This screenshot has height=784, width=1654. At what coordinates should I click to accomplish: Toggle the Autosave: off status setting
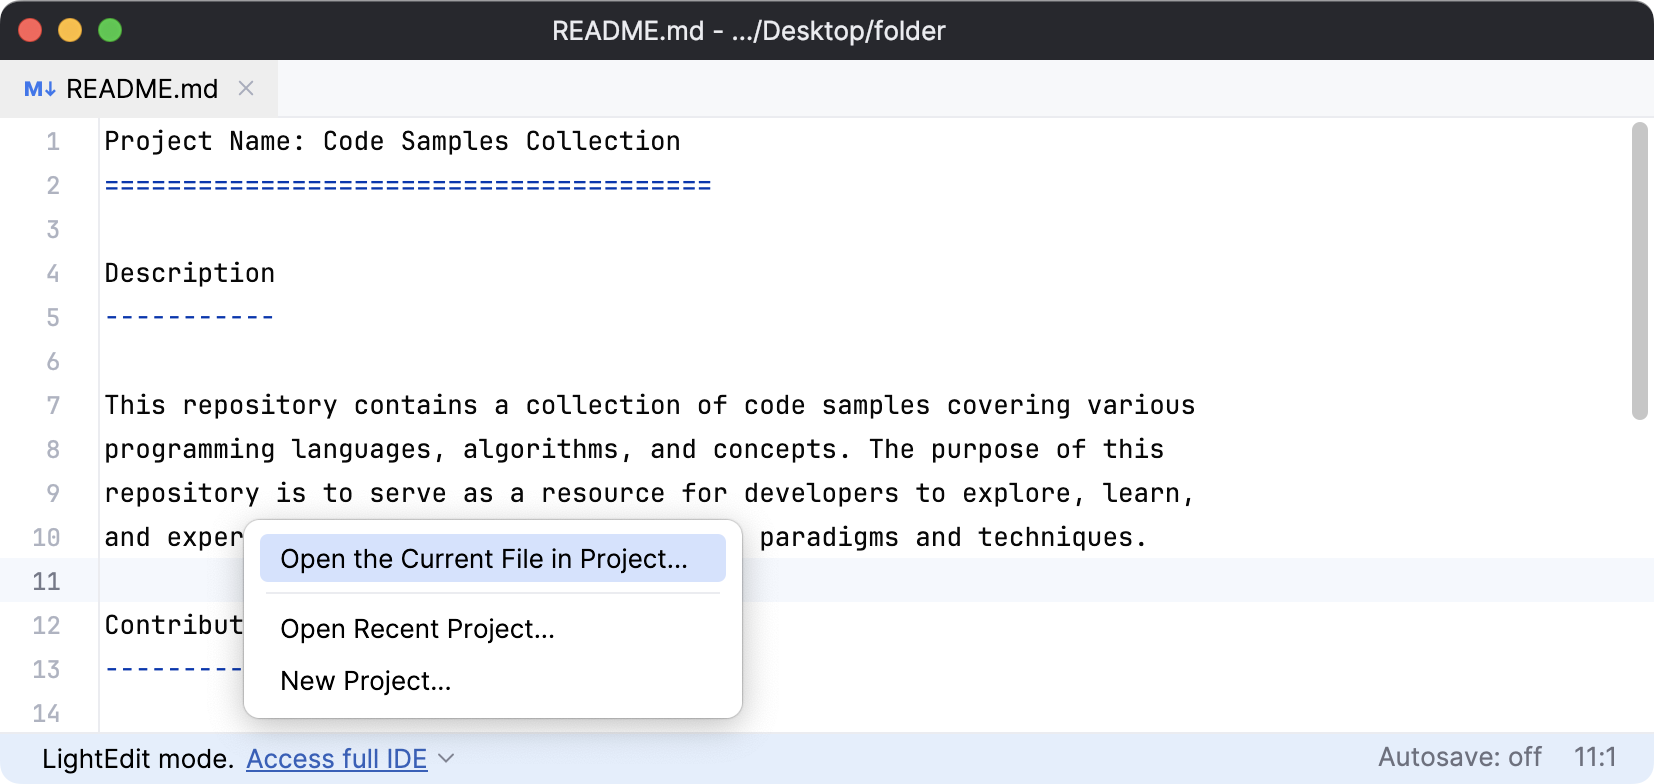[1459, 757]
